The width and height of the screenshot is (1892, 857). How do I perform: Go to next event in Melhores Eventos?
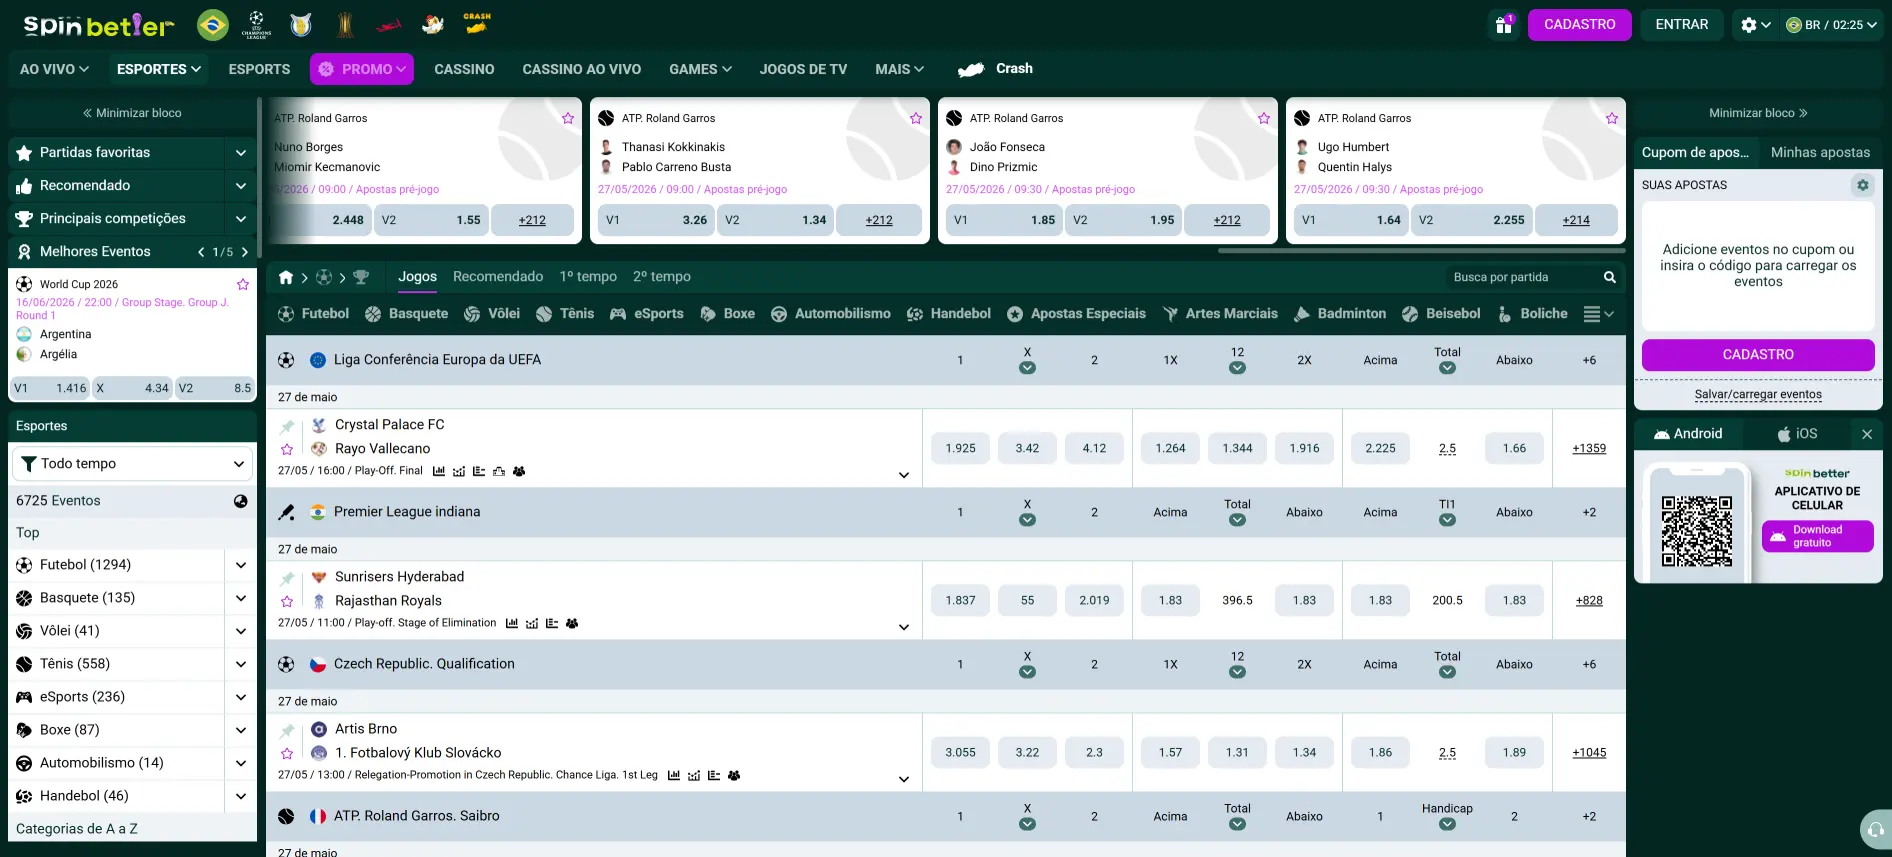coord(245,252)
